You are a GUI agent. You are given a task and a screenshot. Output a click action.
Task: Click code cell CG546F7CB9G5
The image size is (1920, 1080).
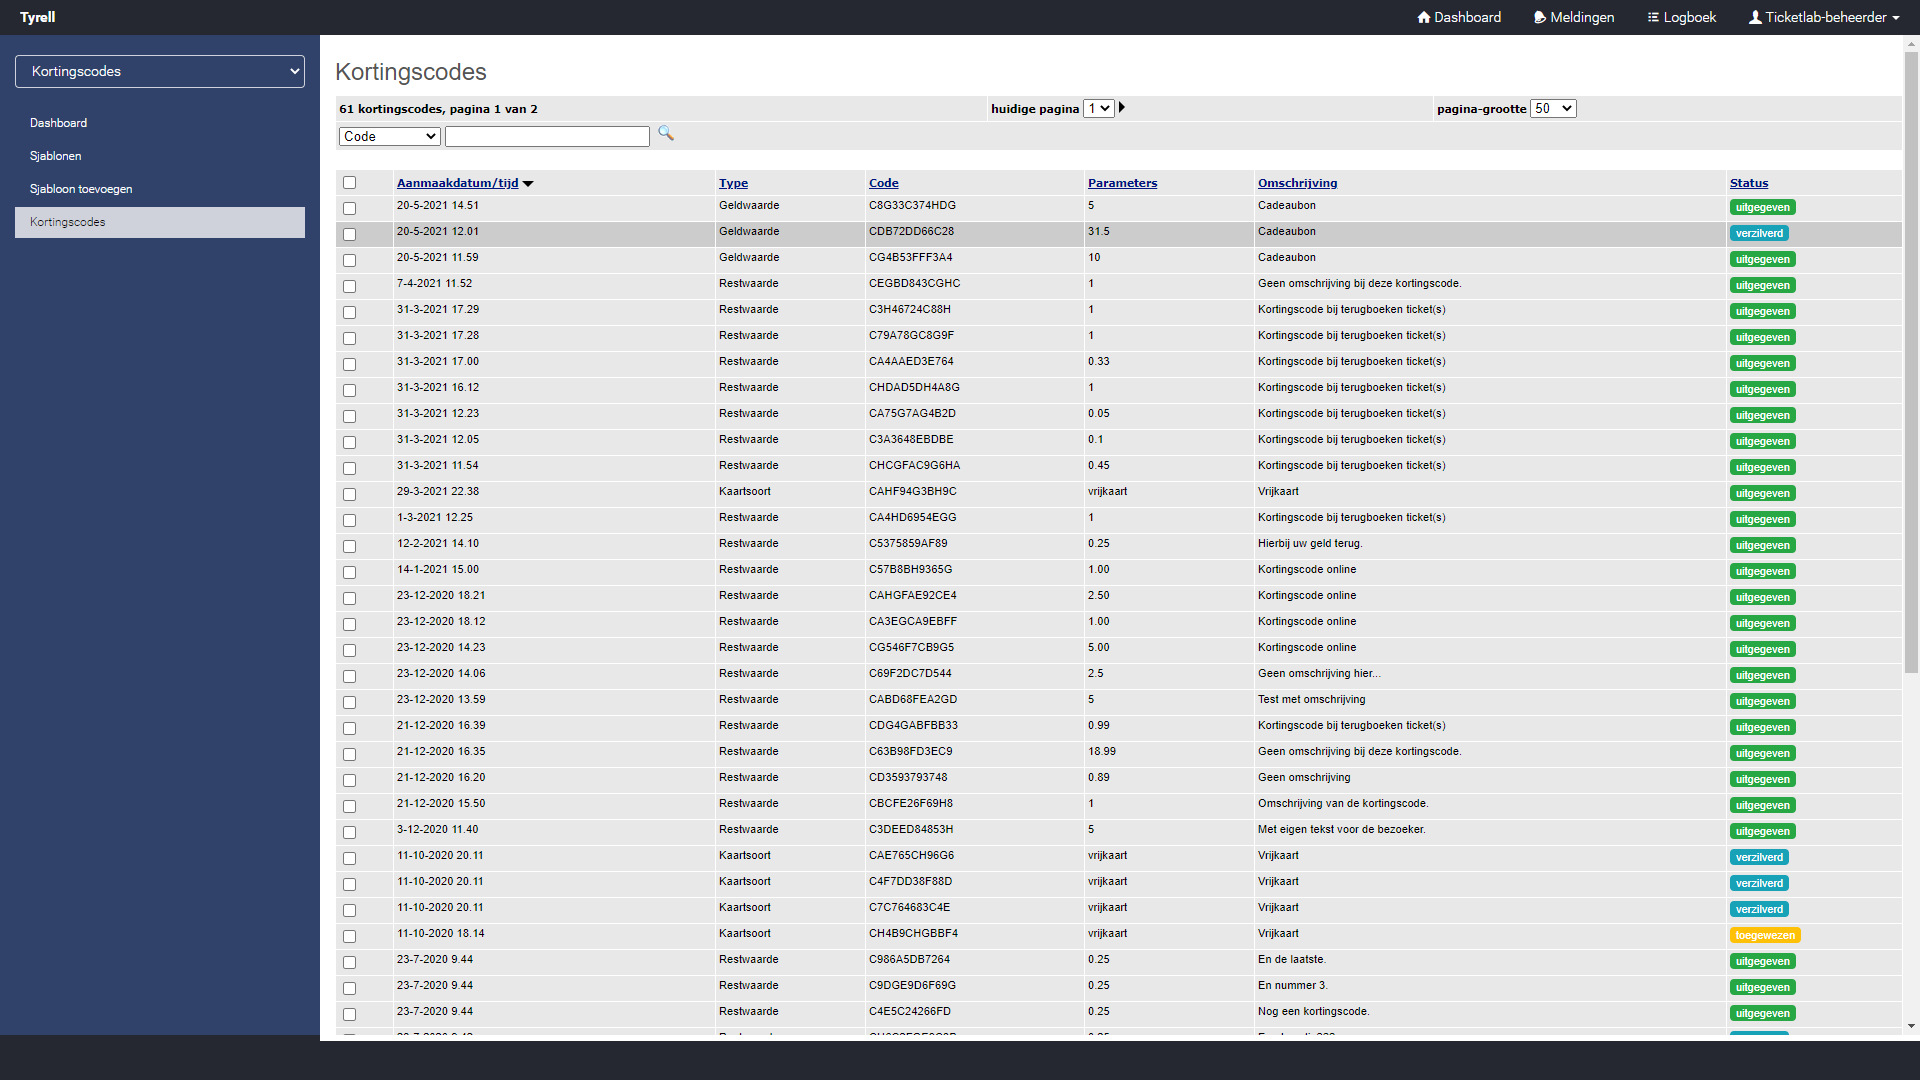(911, 648)
